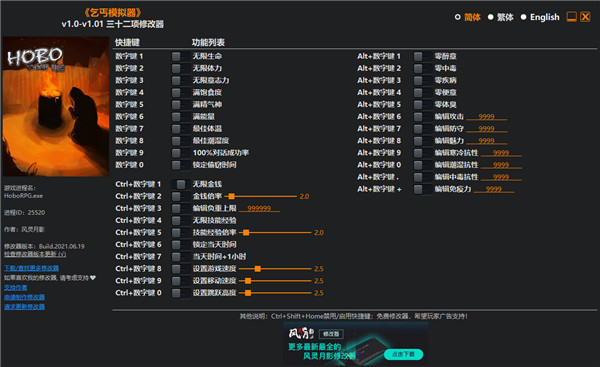The width and height of the screenshot is (600, 367).
Task: Click the 金钱倍率 slider handle
Action: 232,196
